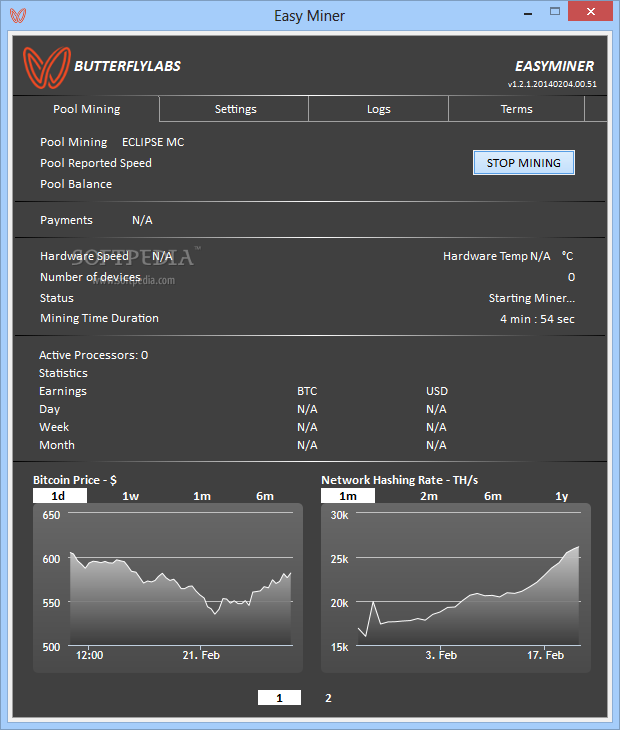Click the Statistics label

[63, 373]
